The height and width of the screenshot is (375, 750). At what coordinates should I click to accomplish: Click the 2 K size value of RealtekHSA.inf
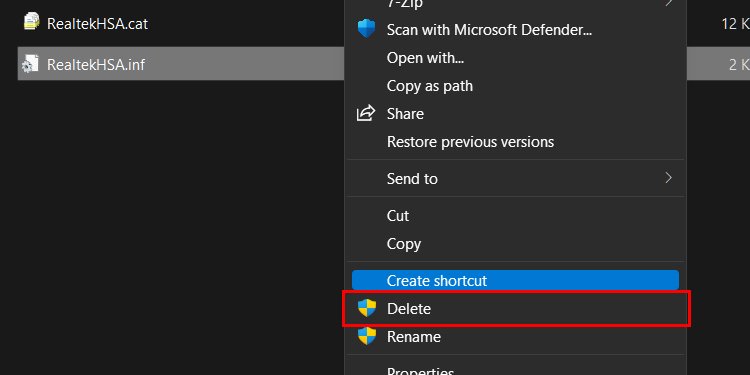(739, 64)
